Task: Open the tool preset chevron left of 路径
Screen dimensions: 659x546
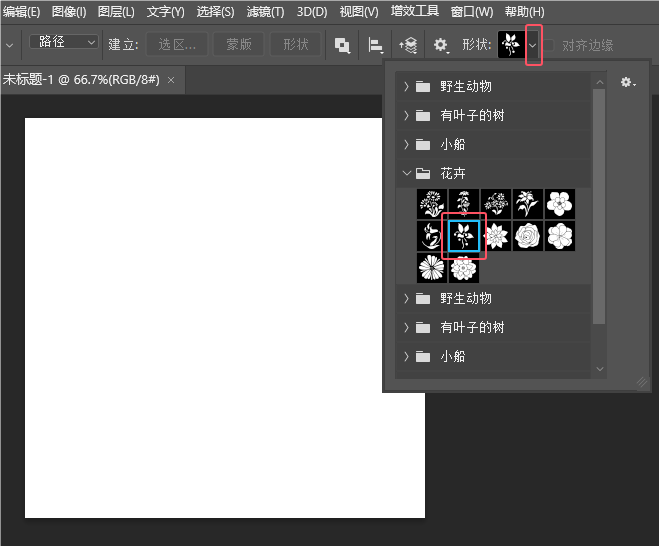Action: [x=9, y=45]
